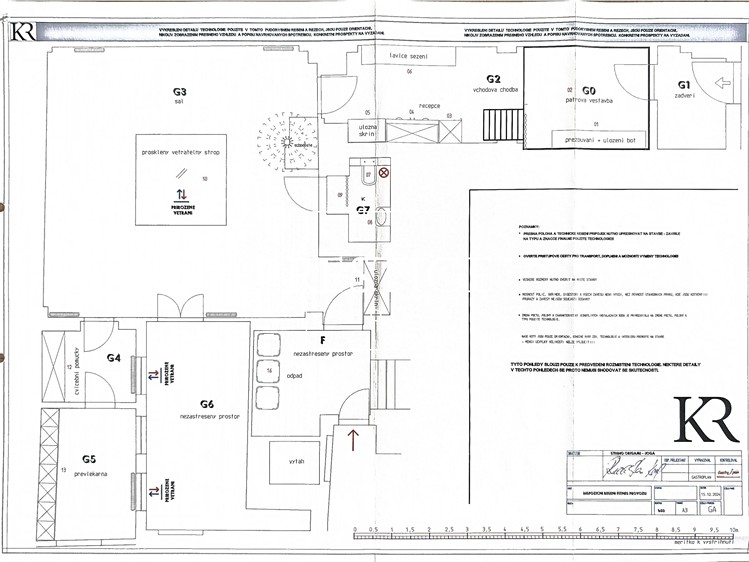Screen dimensions: 749x562
Task: Click the 'proskleny vetratelny strop' label
Action: pyautogui.click(x=181, y=152)
